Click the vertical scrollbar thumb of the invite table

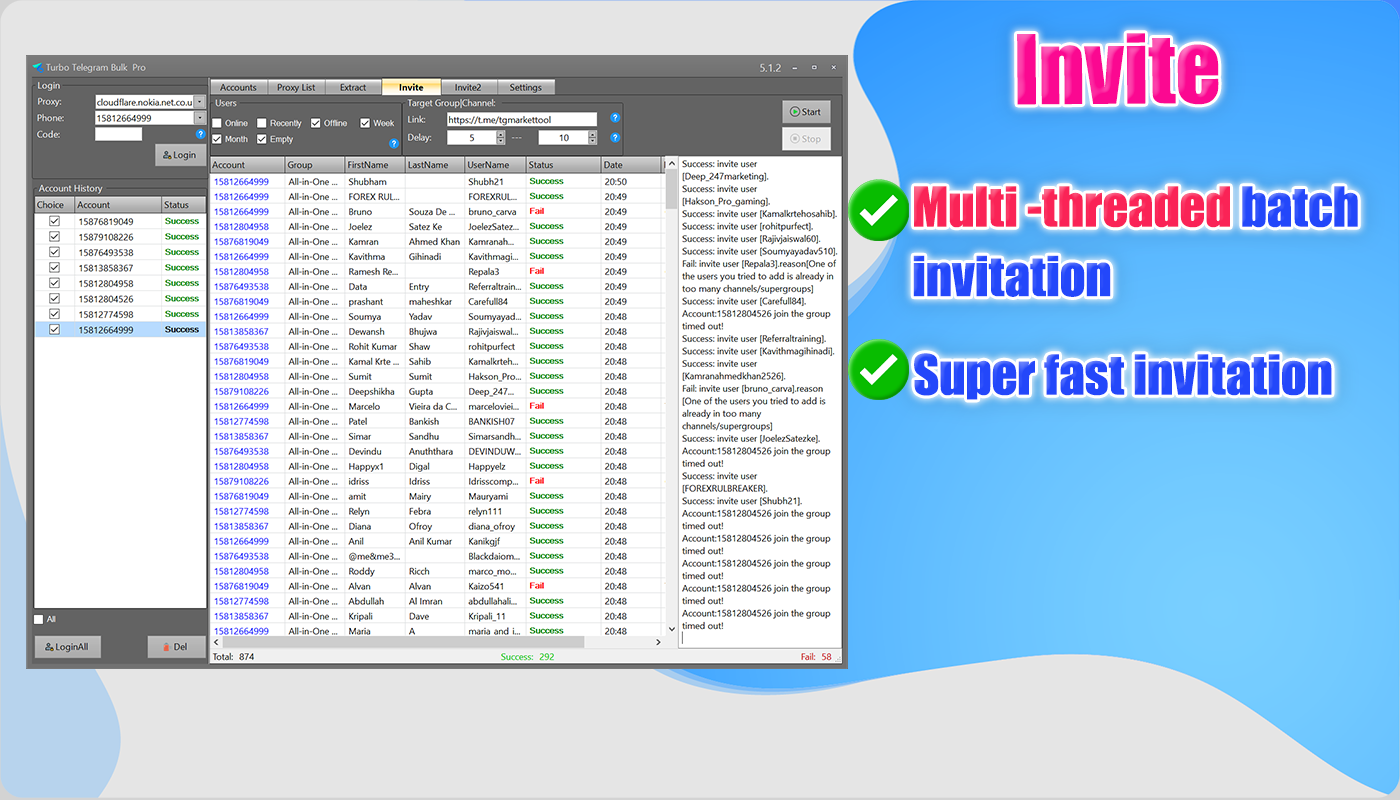671,190
